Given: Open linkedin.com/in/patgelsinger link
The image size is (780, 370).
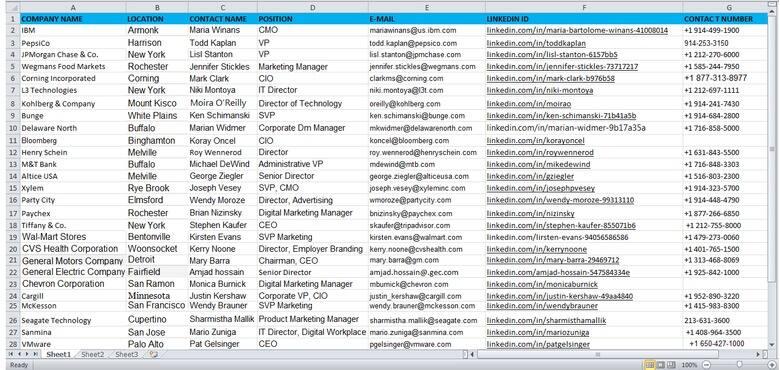Looking at the screenshot, I should [x=538, y=344].
